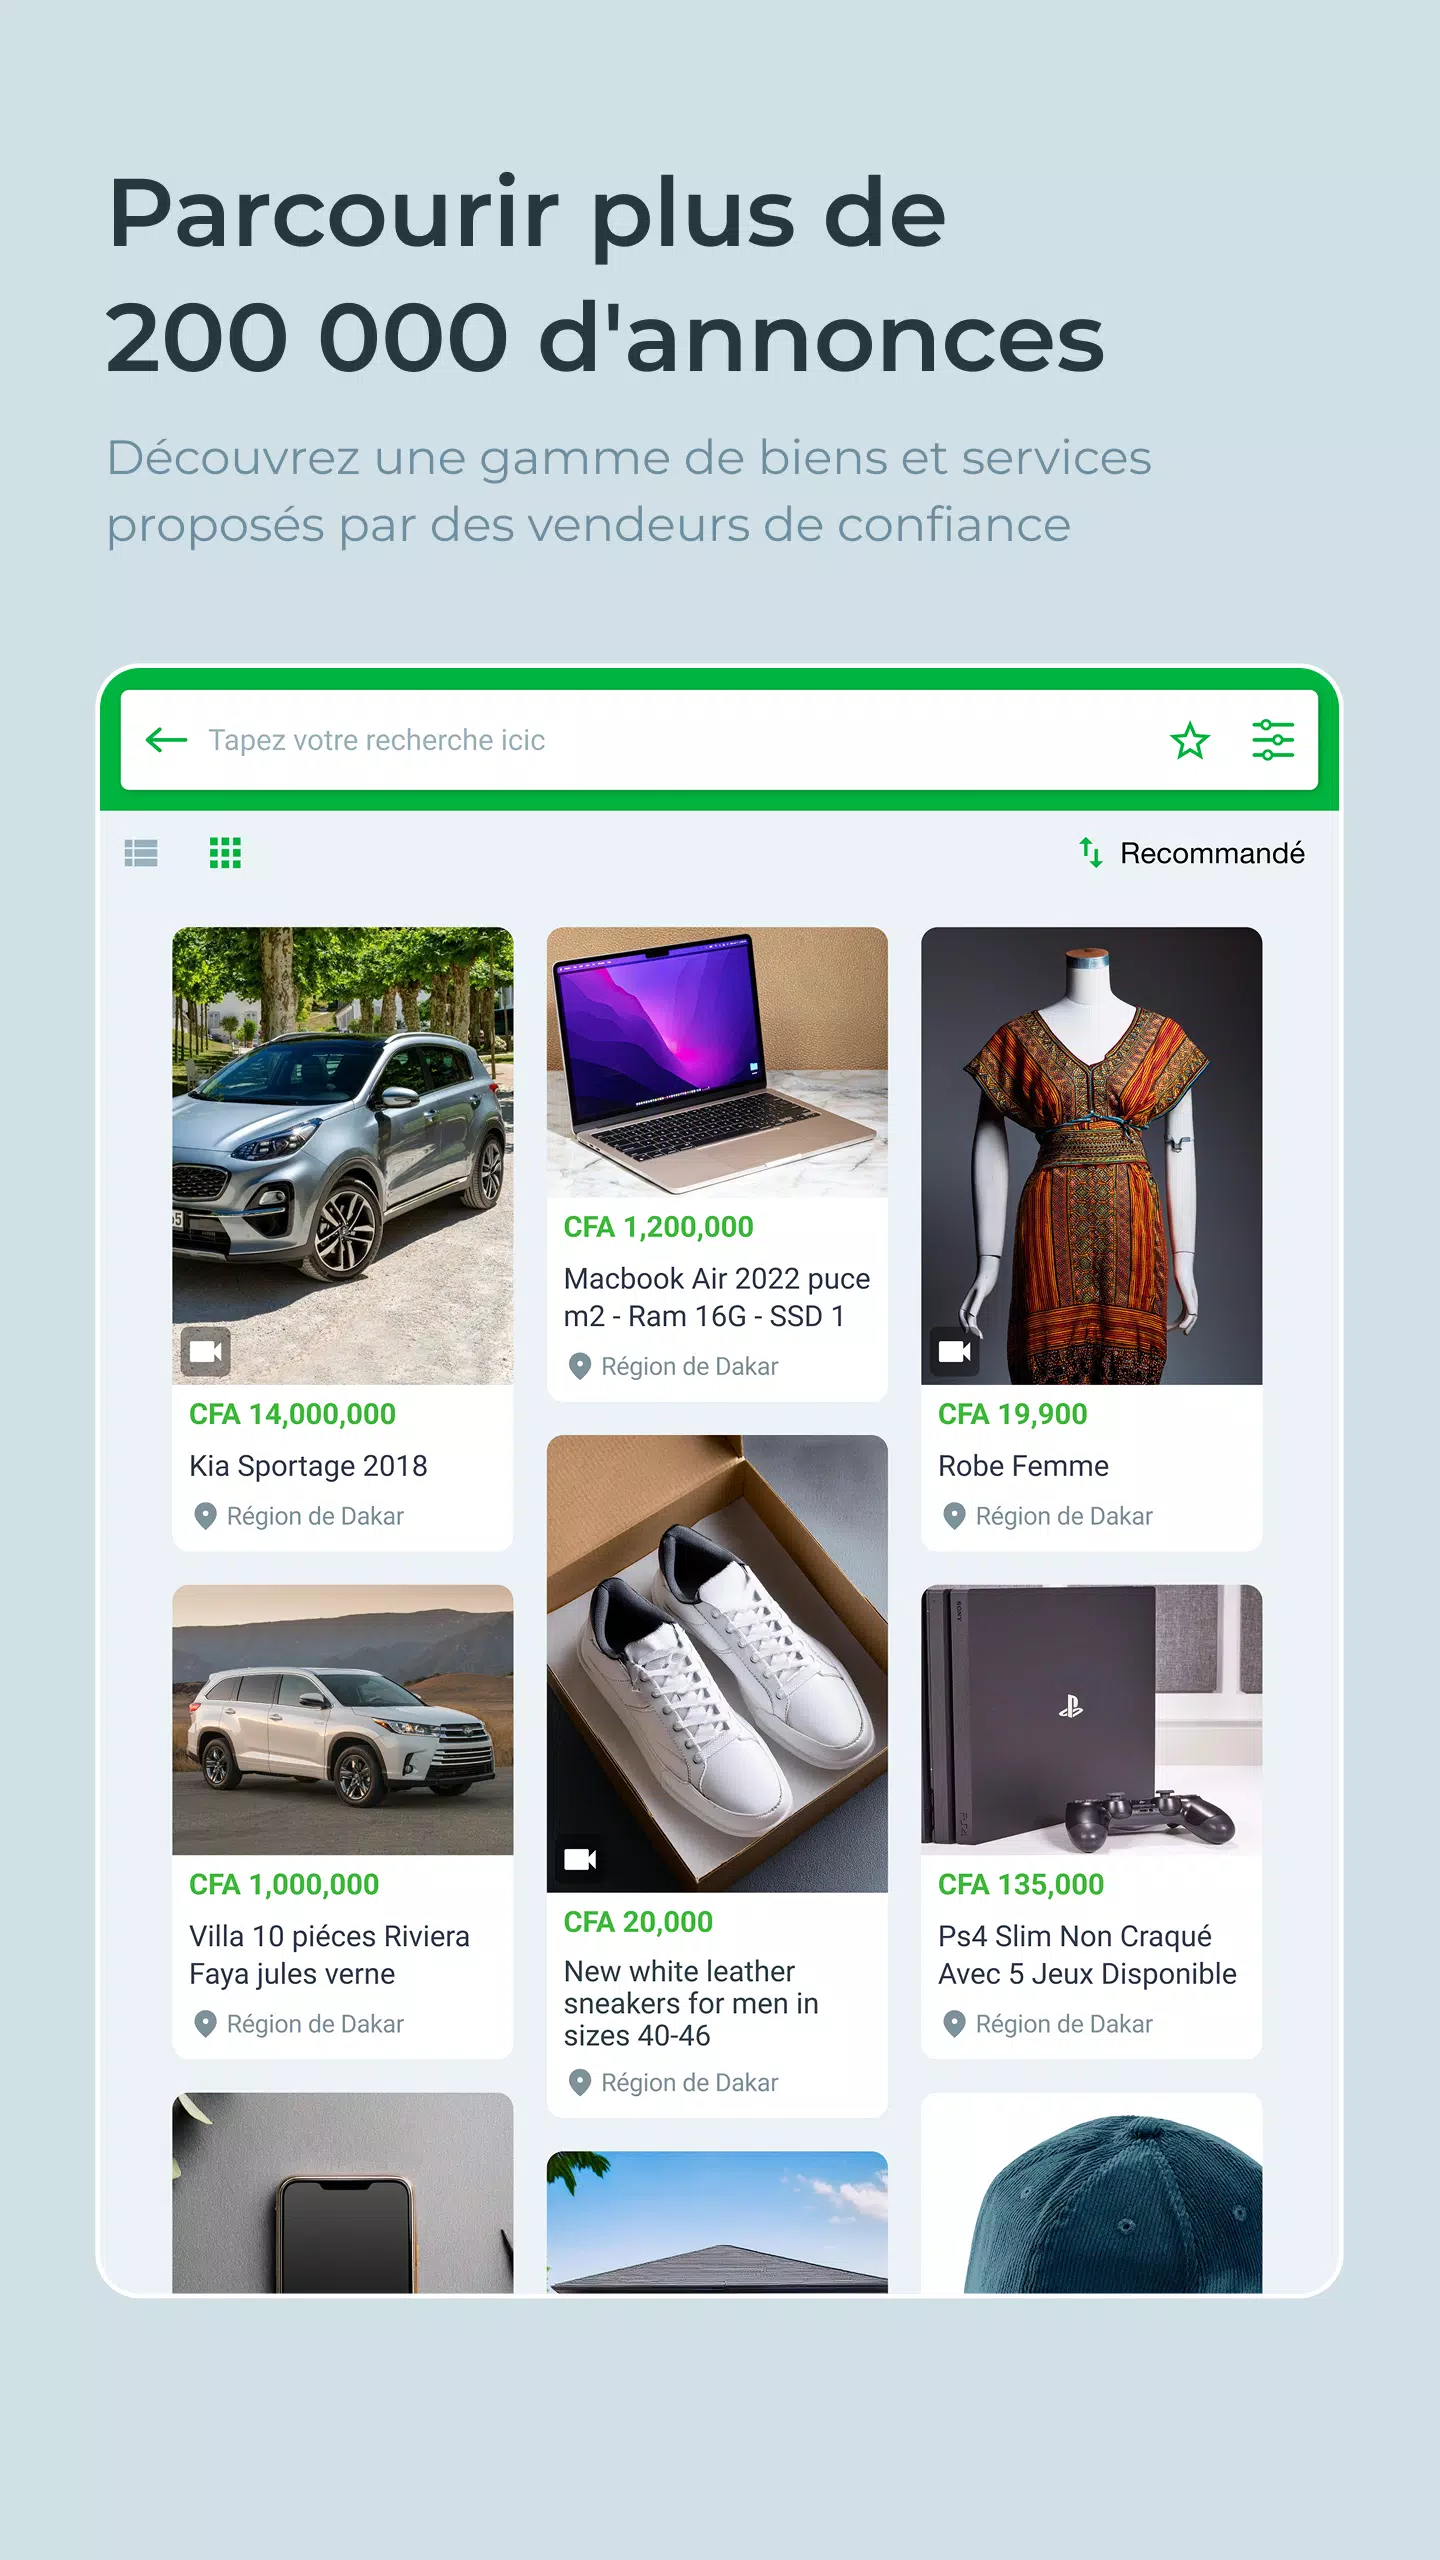This screenshot has width=1440, height=2560.
Task: Open the Robe Femme dress photo
Action: click(1091, 1155)
